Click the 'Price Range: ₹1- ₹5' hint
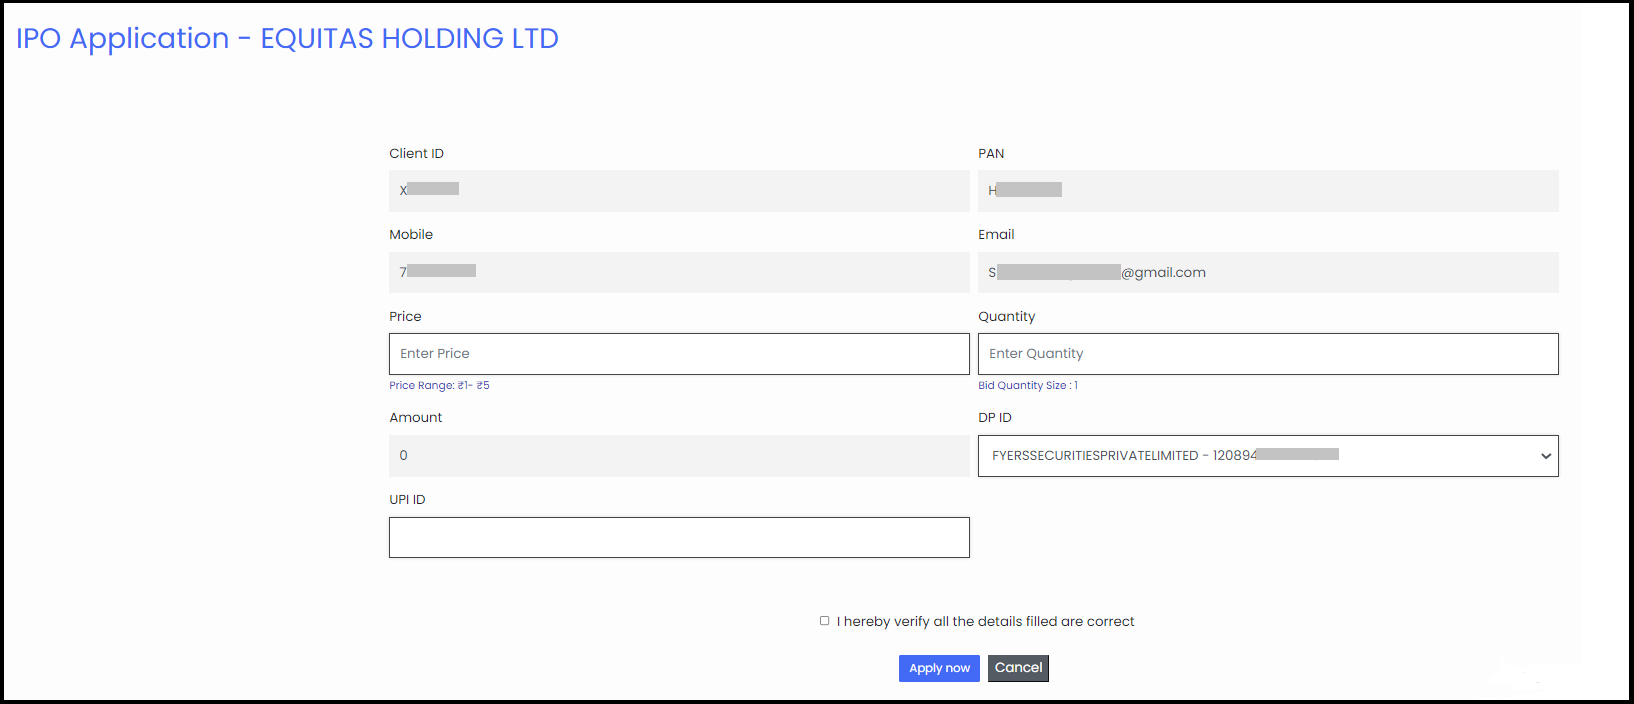1634x704 pixels. (439, 385)
